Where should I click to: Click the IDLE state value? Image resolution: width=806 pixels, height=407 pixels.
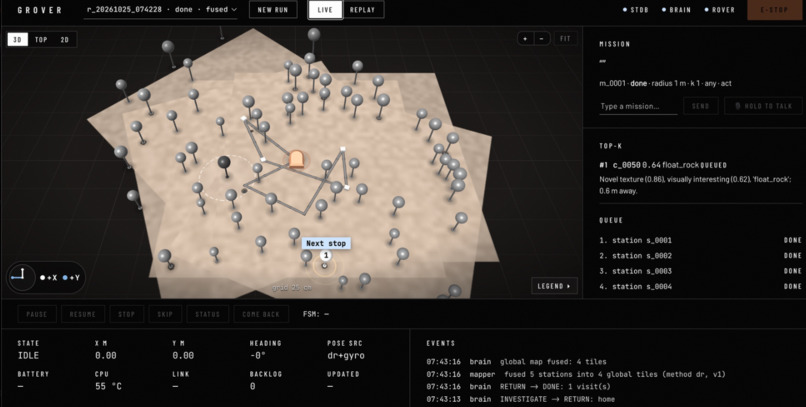point(28,356)
